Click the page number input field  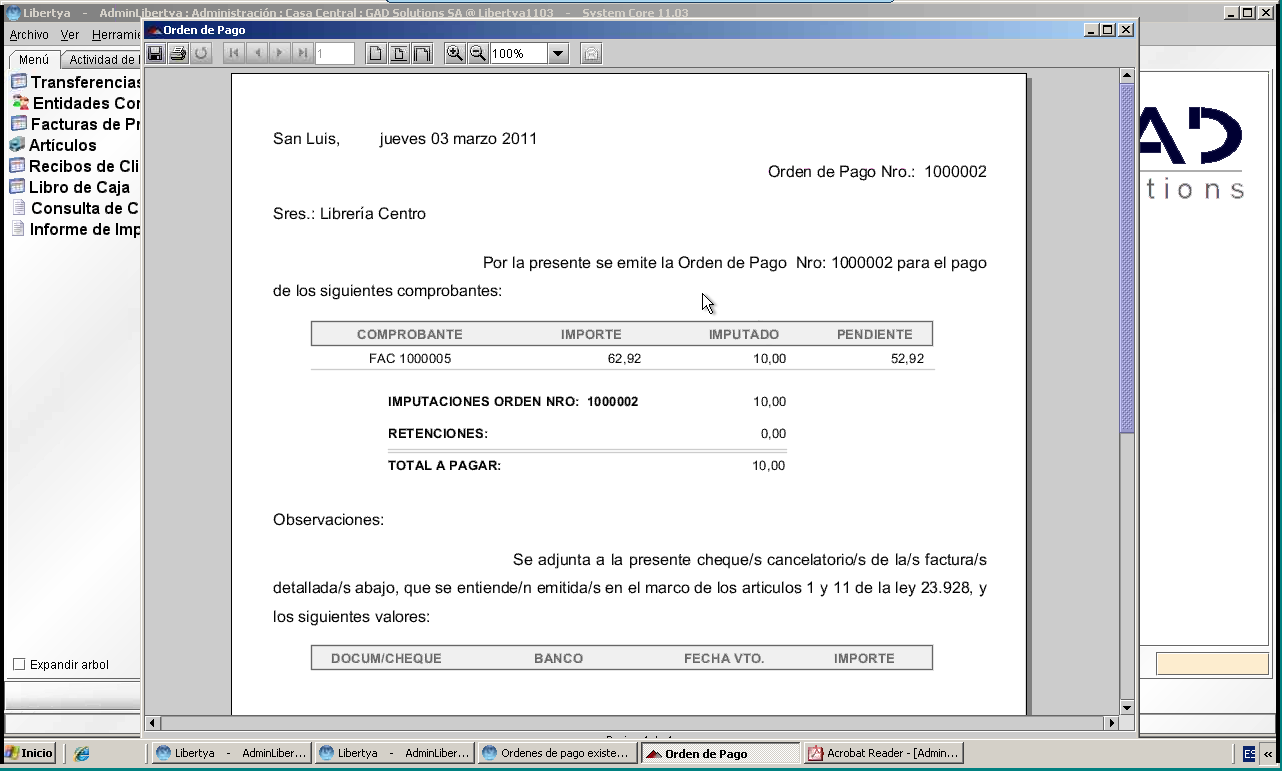pos(335,54)
